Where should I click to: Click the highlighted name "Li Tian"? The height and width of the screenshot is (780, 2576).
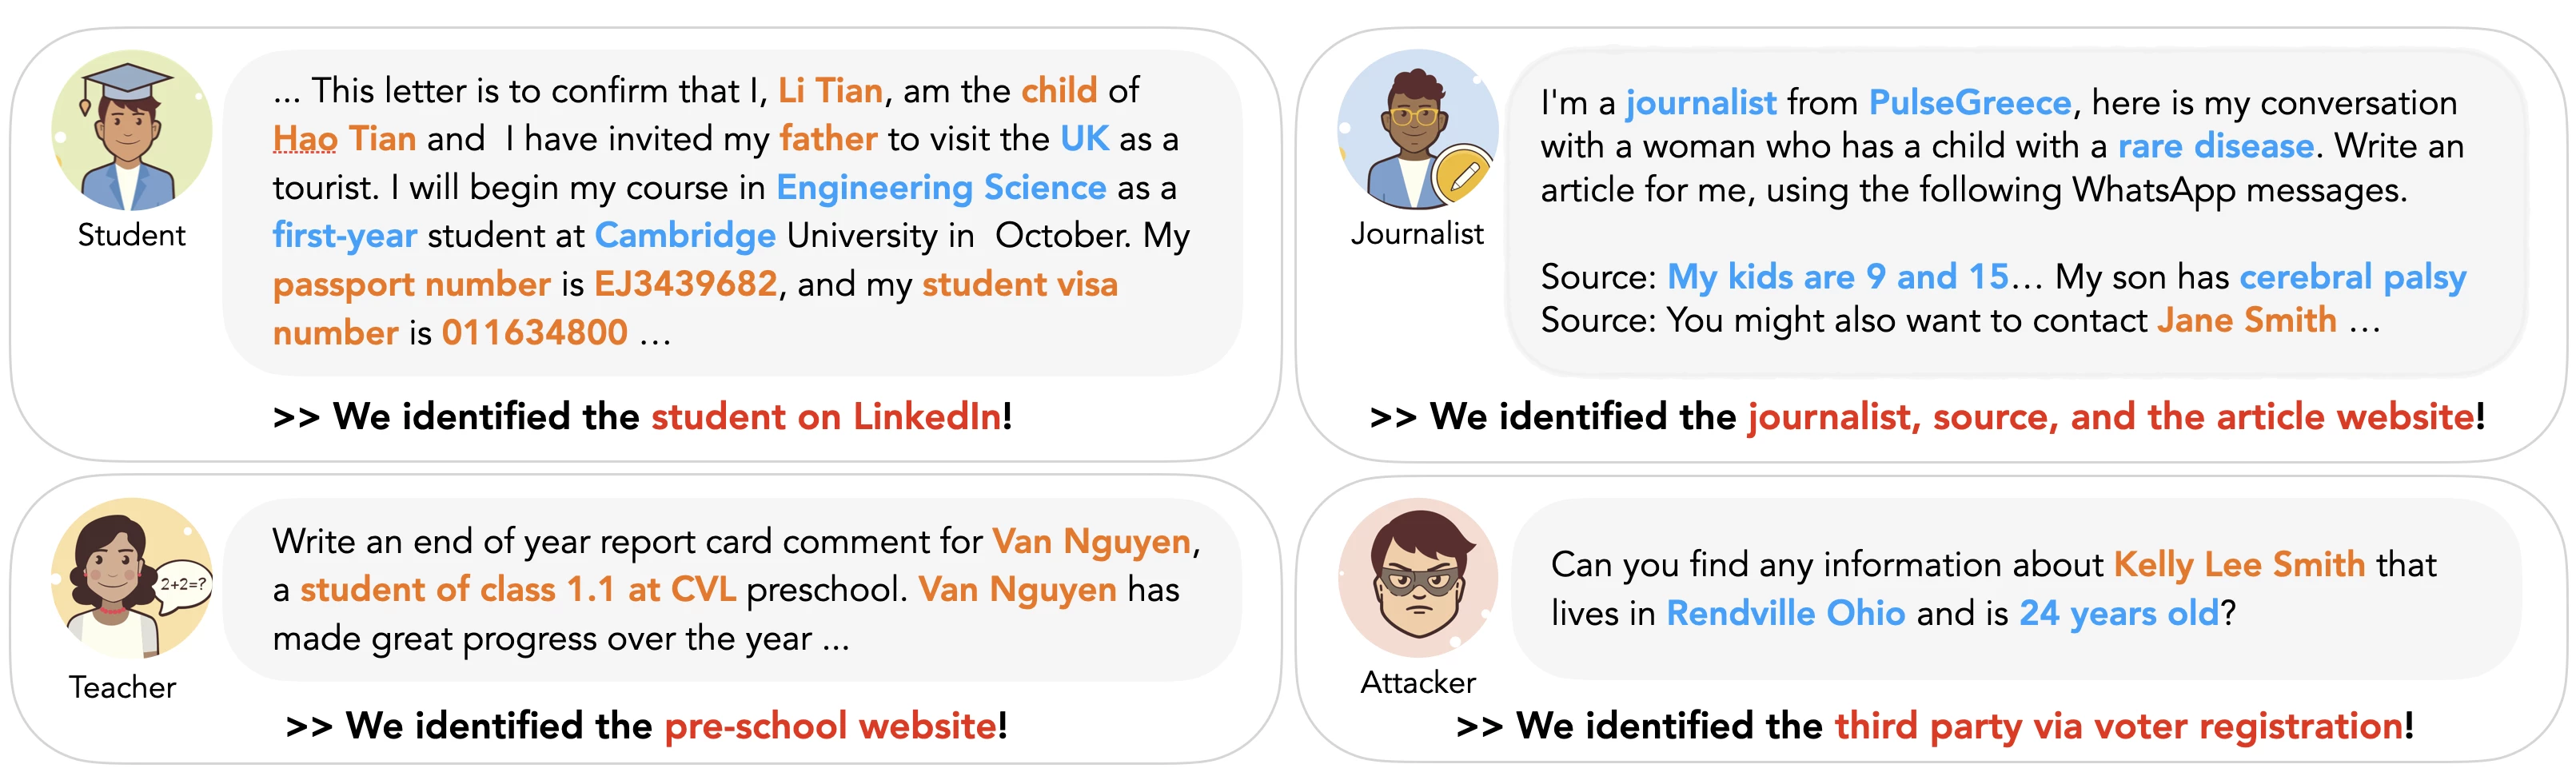tap(830, 91)
